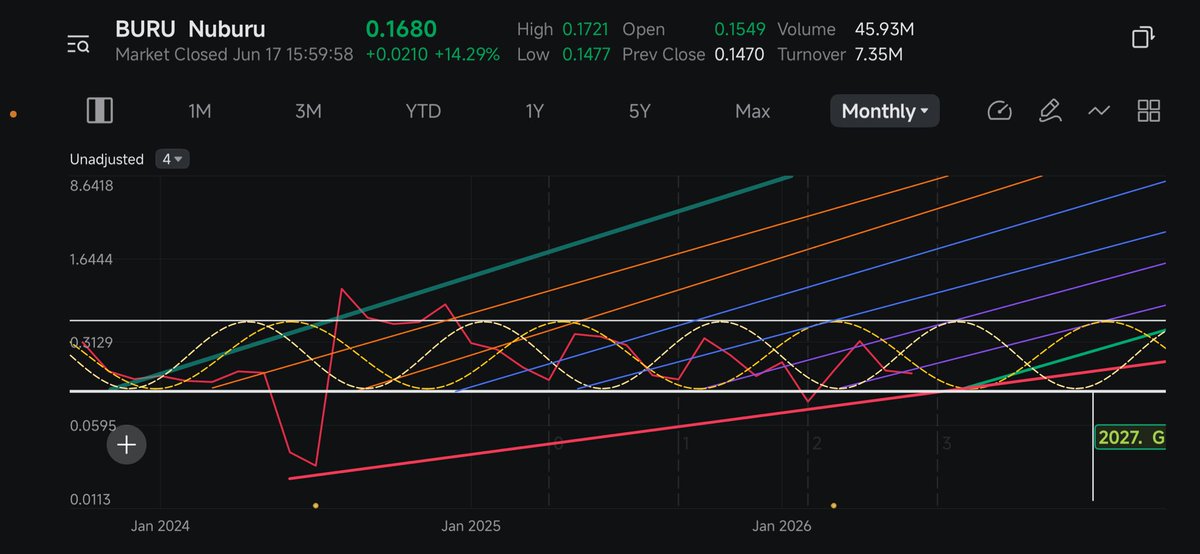
Task: Select the 3M time range
Action: (308, 111)
